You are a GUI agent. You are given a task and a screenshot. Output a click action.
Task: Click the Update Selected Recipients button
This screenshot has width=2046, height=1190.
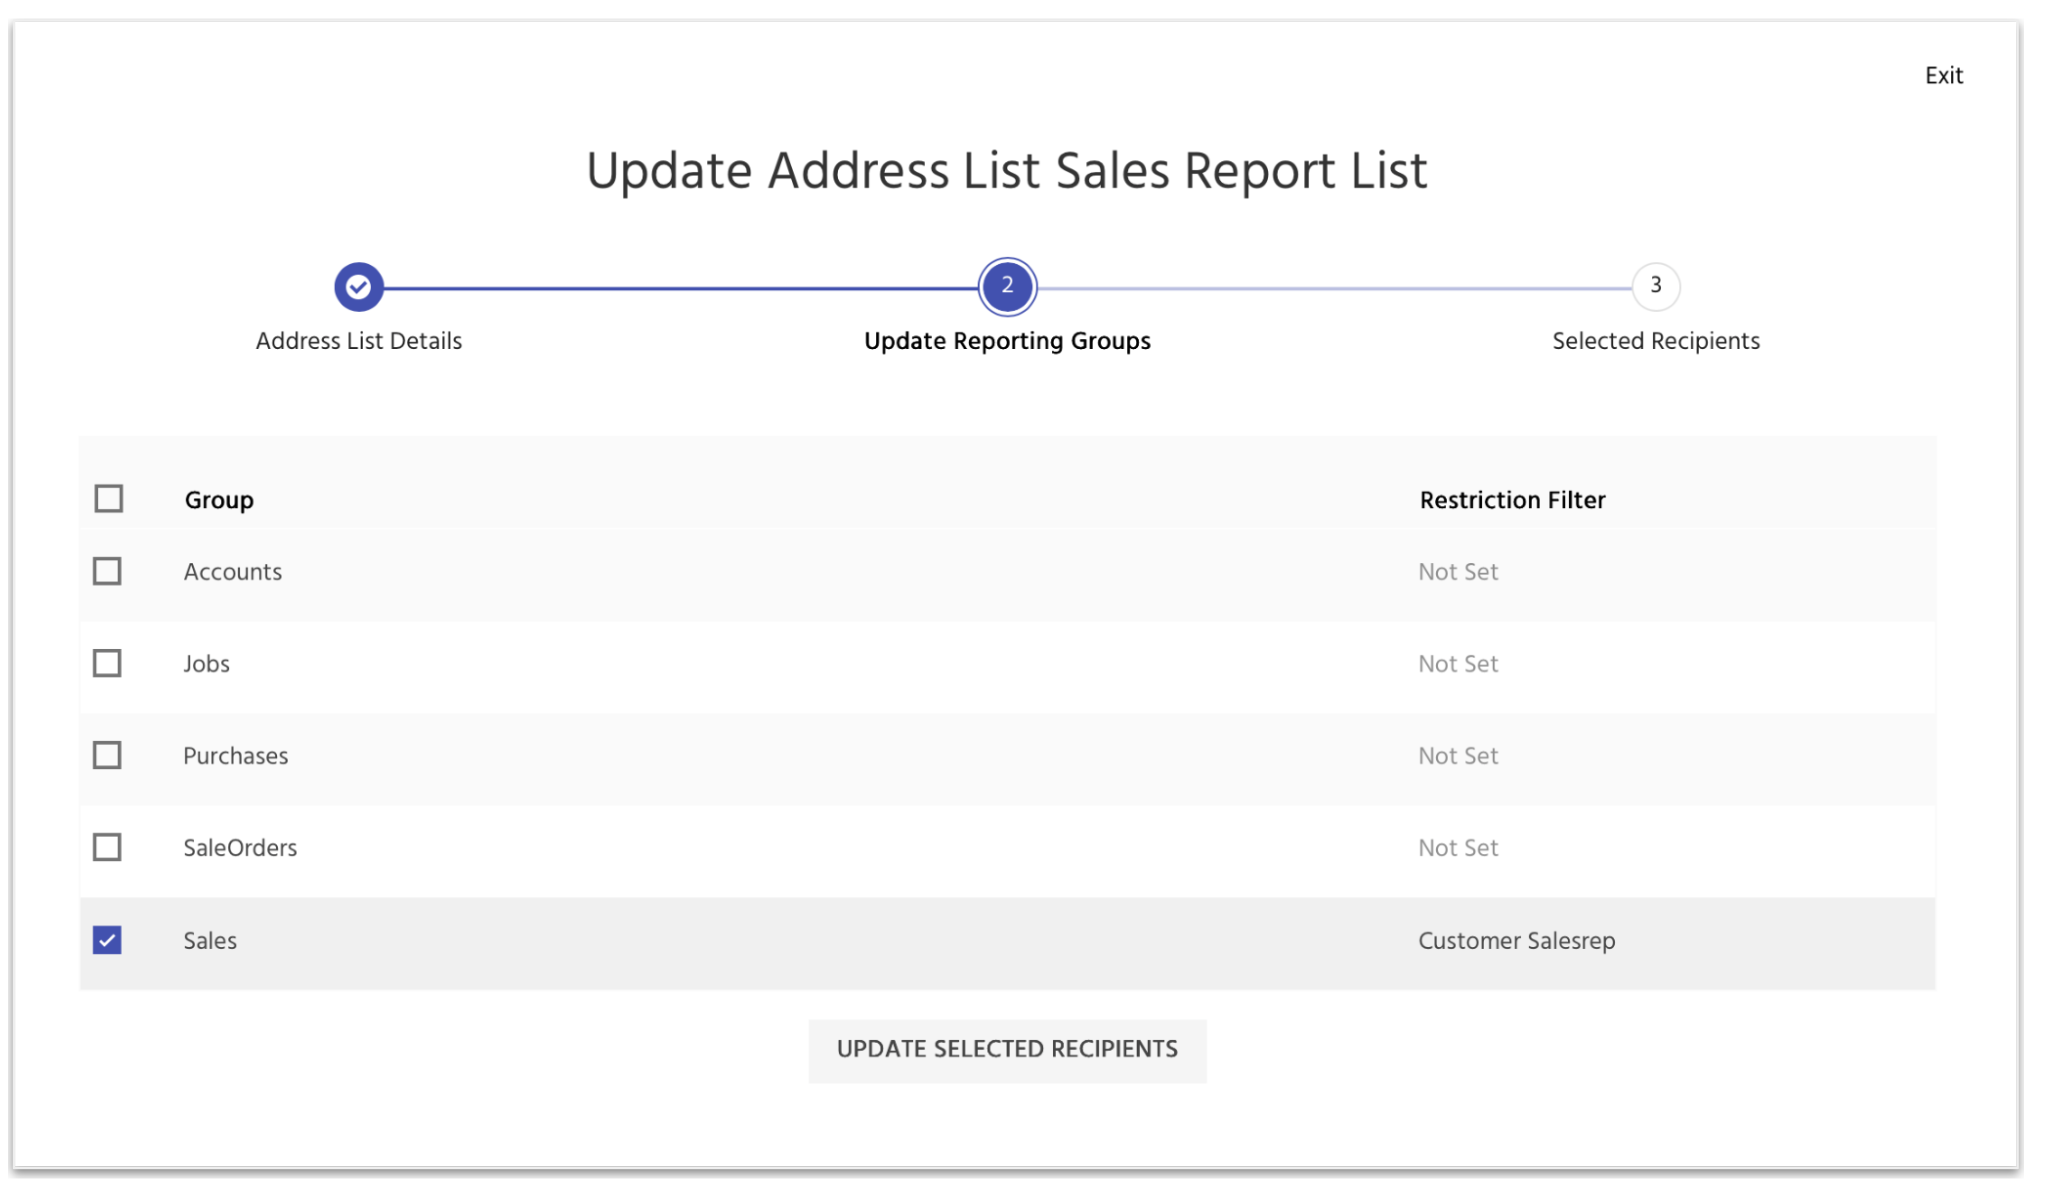click(x=1007, y=1050)
